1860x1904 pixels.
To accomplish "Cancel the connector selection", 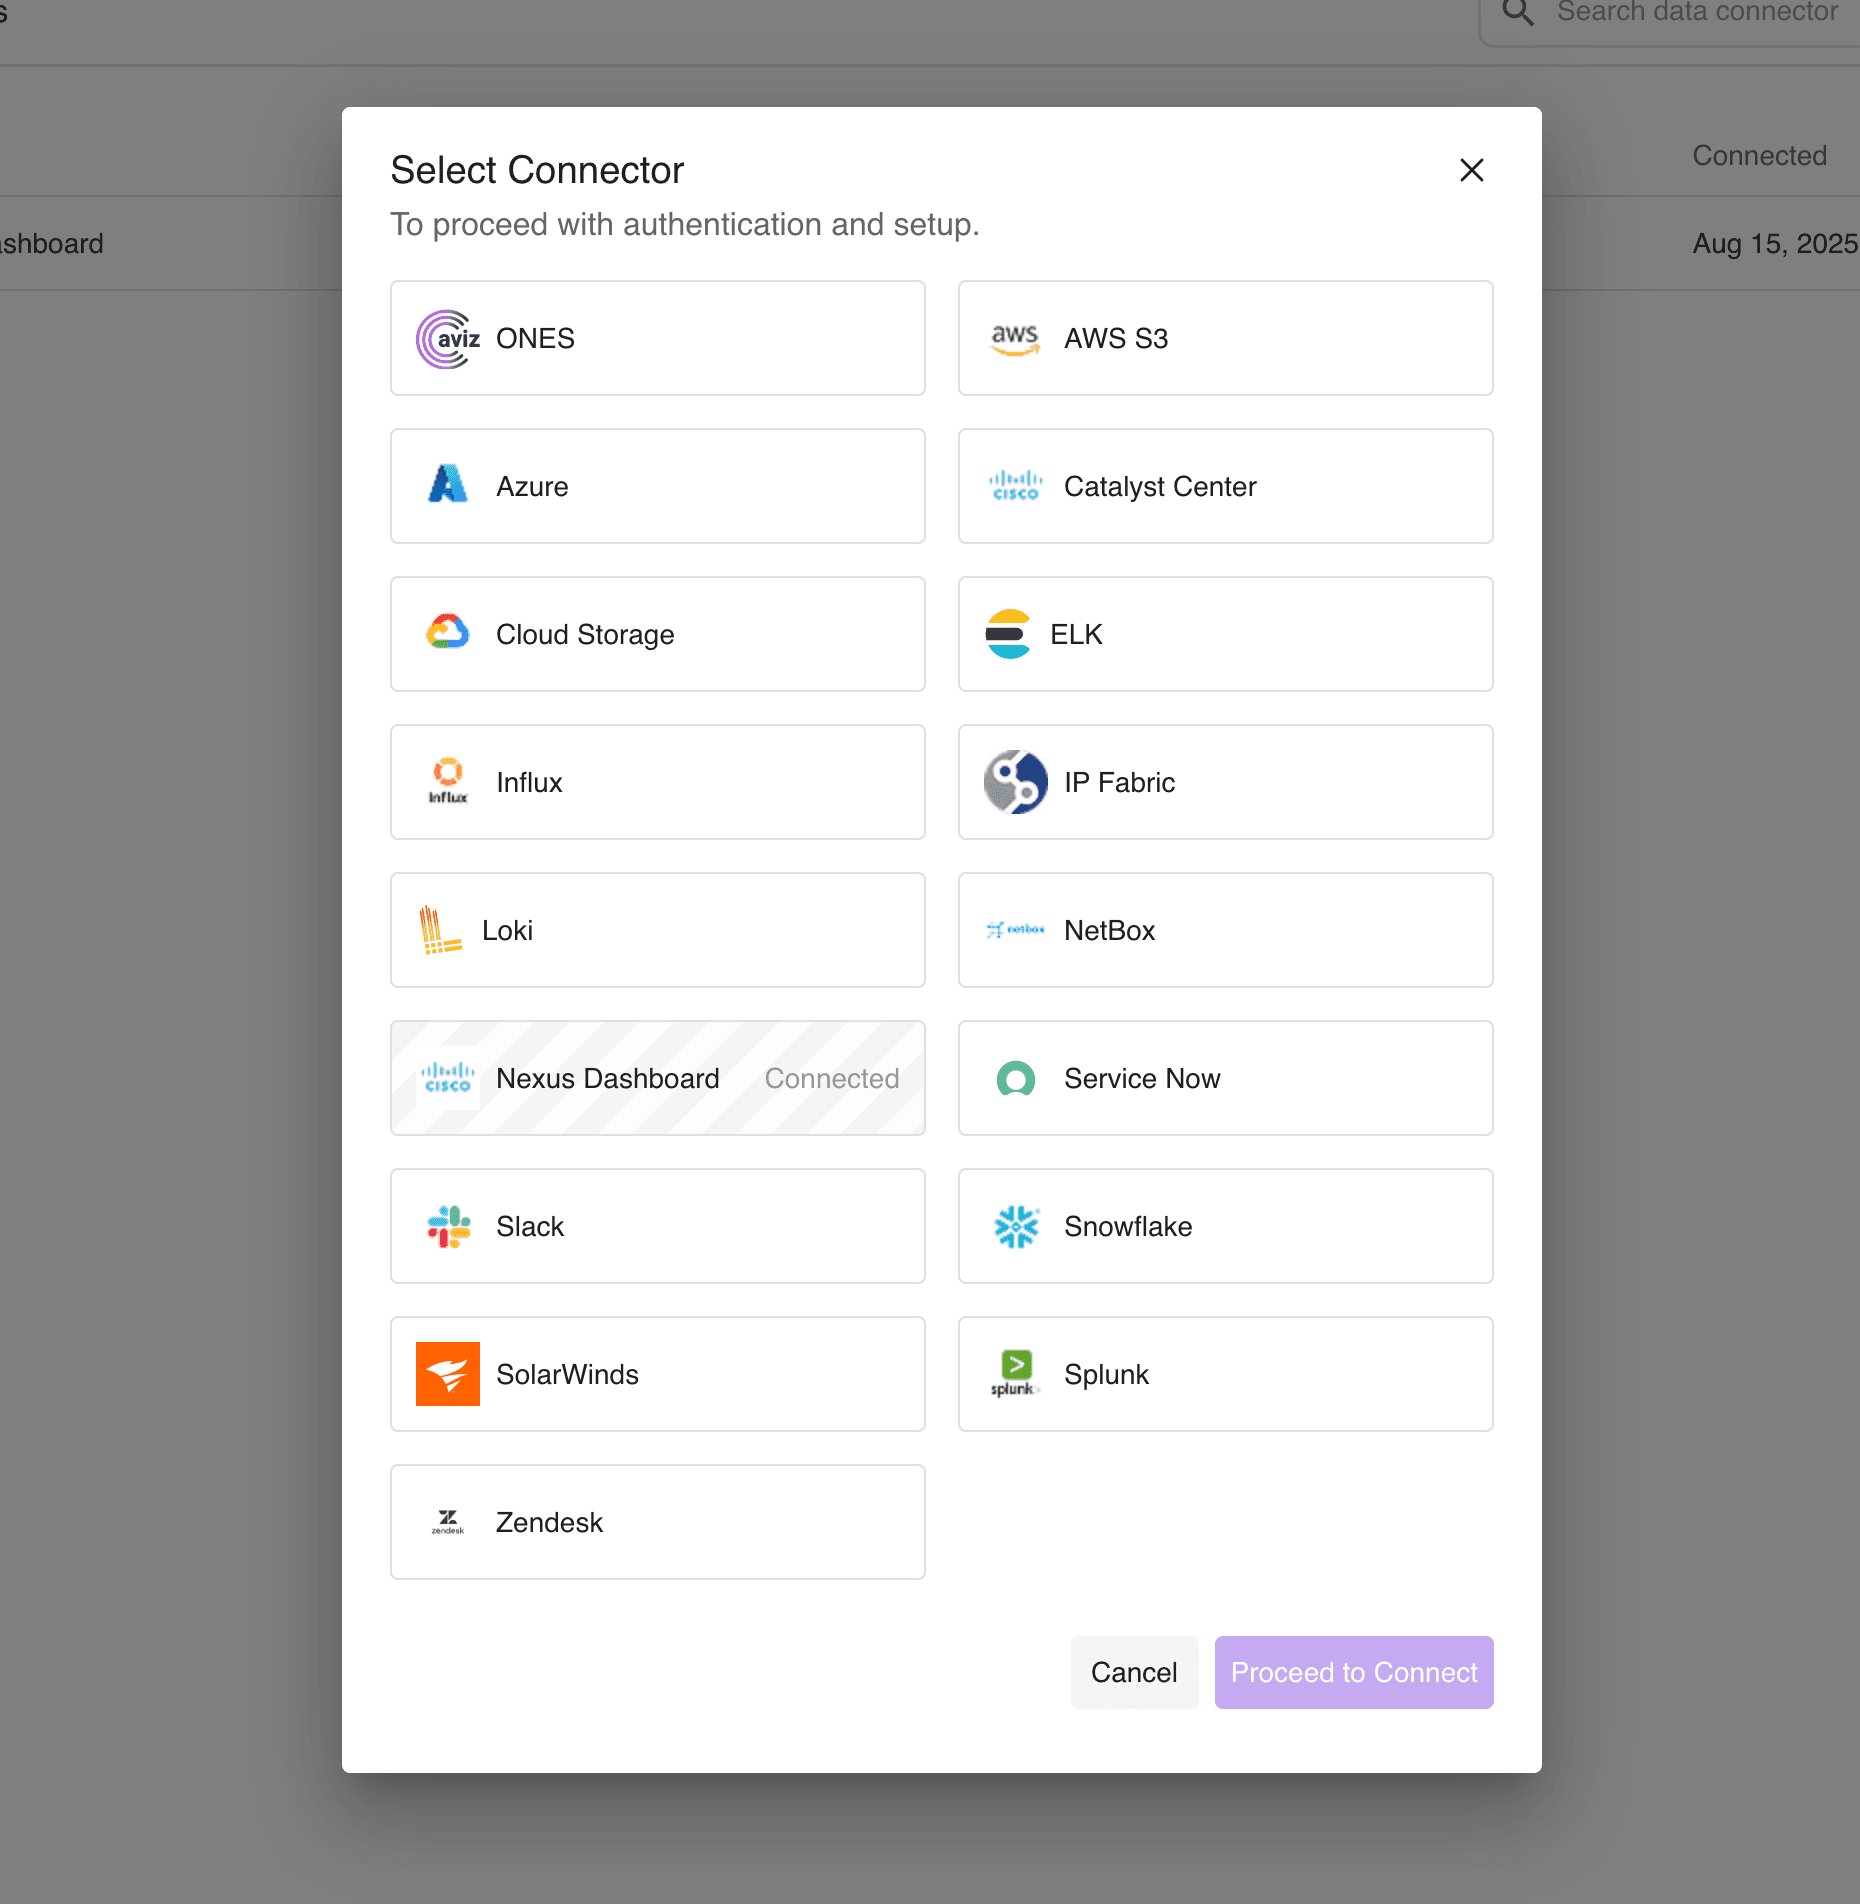I will click(1134, 1672).
